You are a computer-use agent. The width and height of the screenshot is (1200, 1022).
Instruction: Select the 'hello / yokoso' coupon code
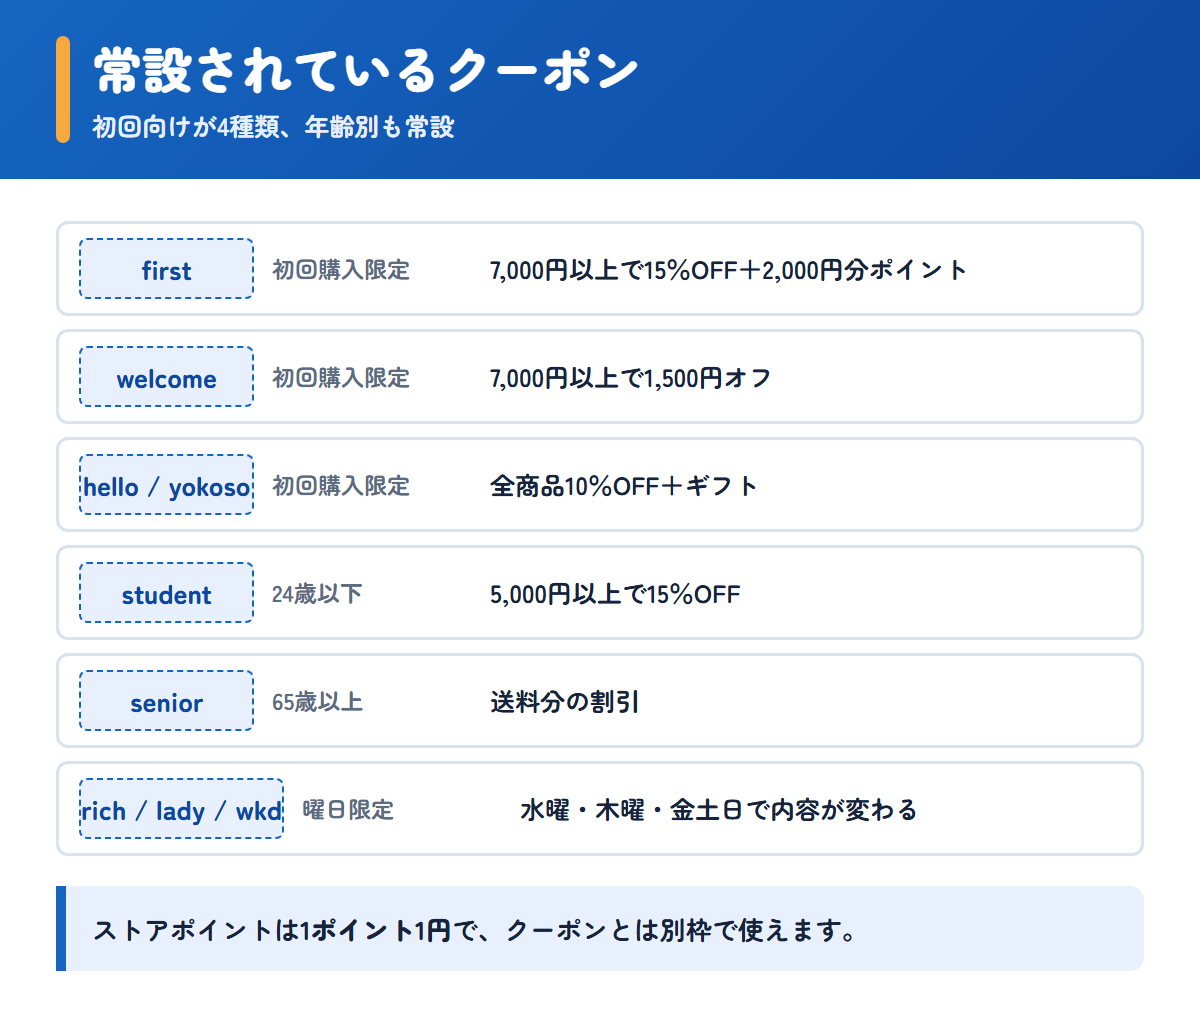click(166, 485)
